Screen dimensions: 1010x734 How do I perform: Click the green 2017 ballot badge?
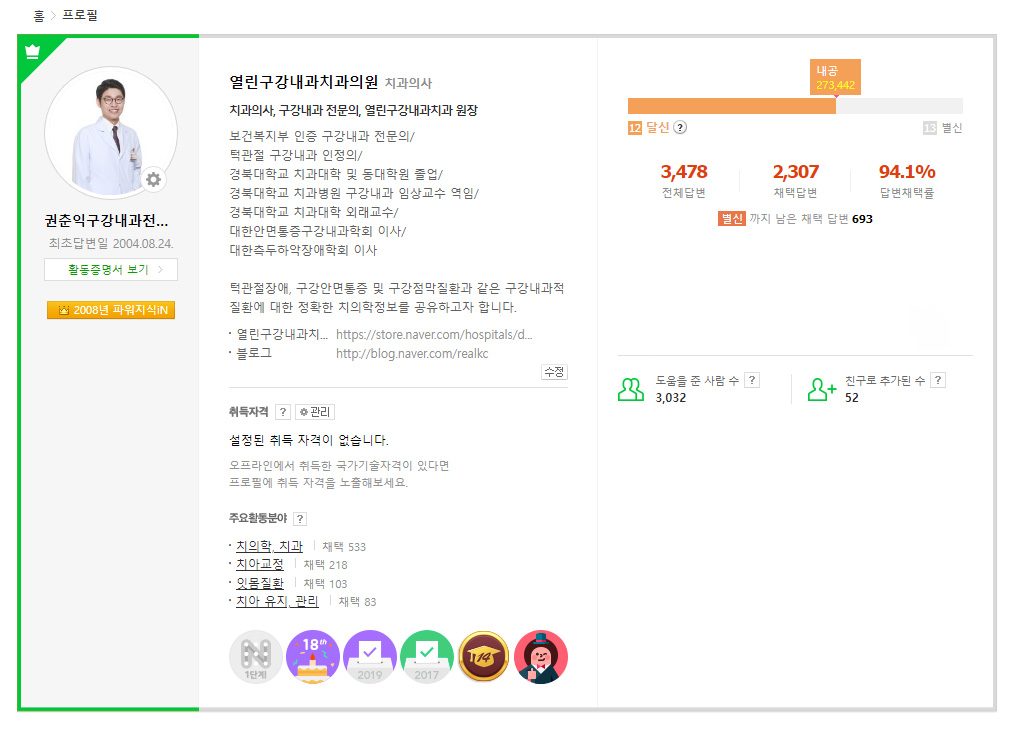click(426, 657)
